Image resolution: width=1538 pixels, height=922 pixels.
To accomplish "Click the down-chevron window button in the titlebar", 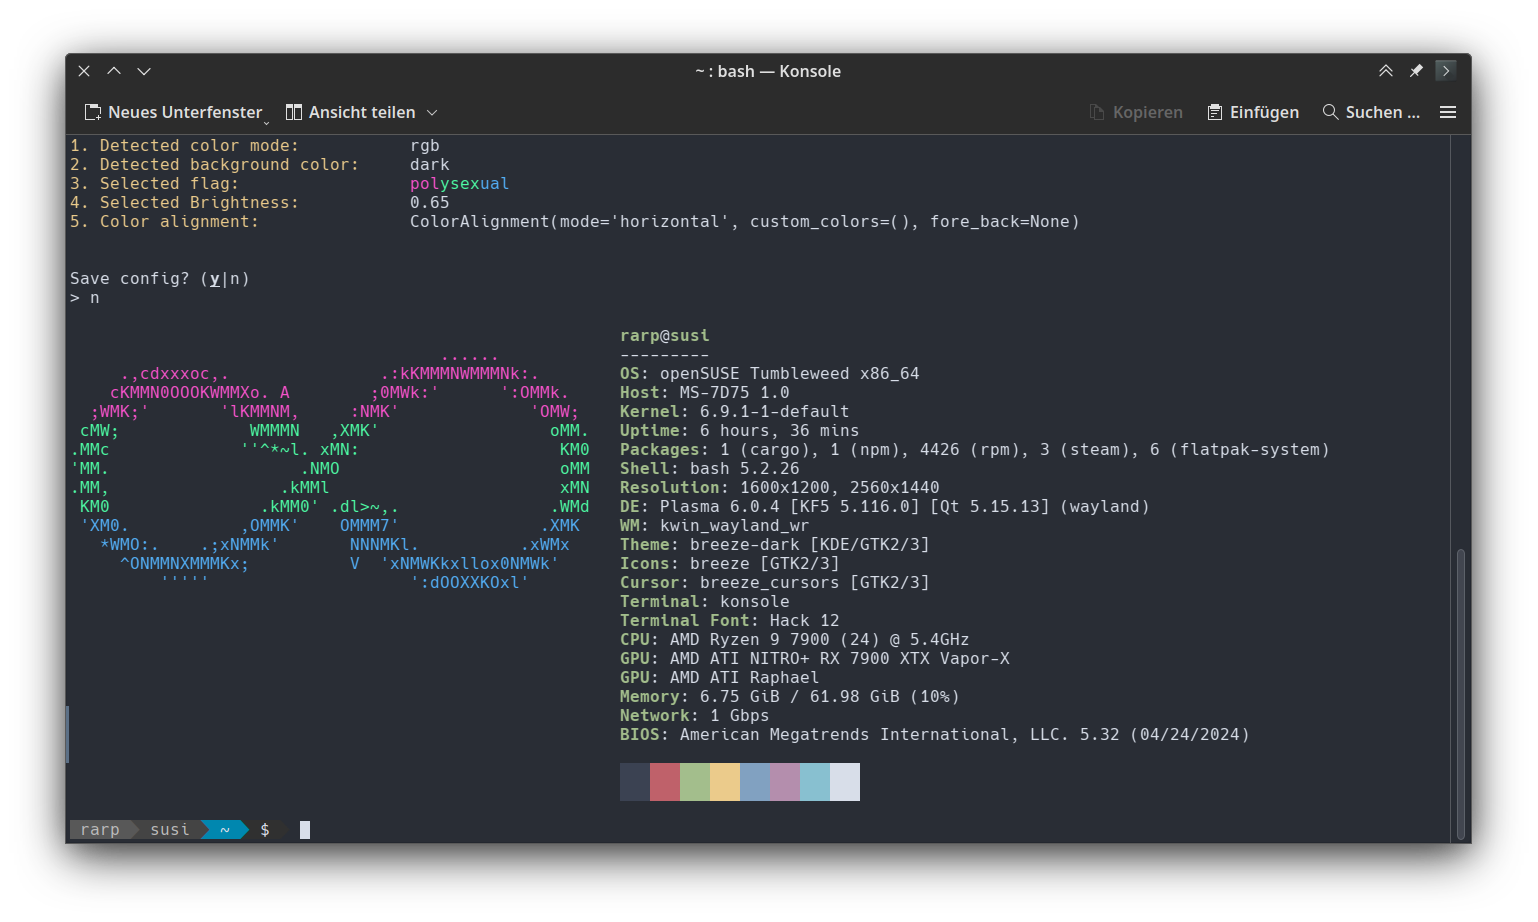I will click(144, 71).
